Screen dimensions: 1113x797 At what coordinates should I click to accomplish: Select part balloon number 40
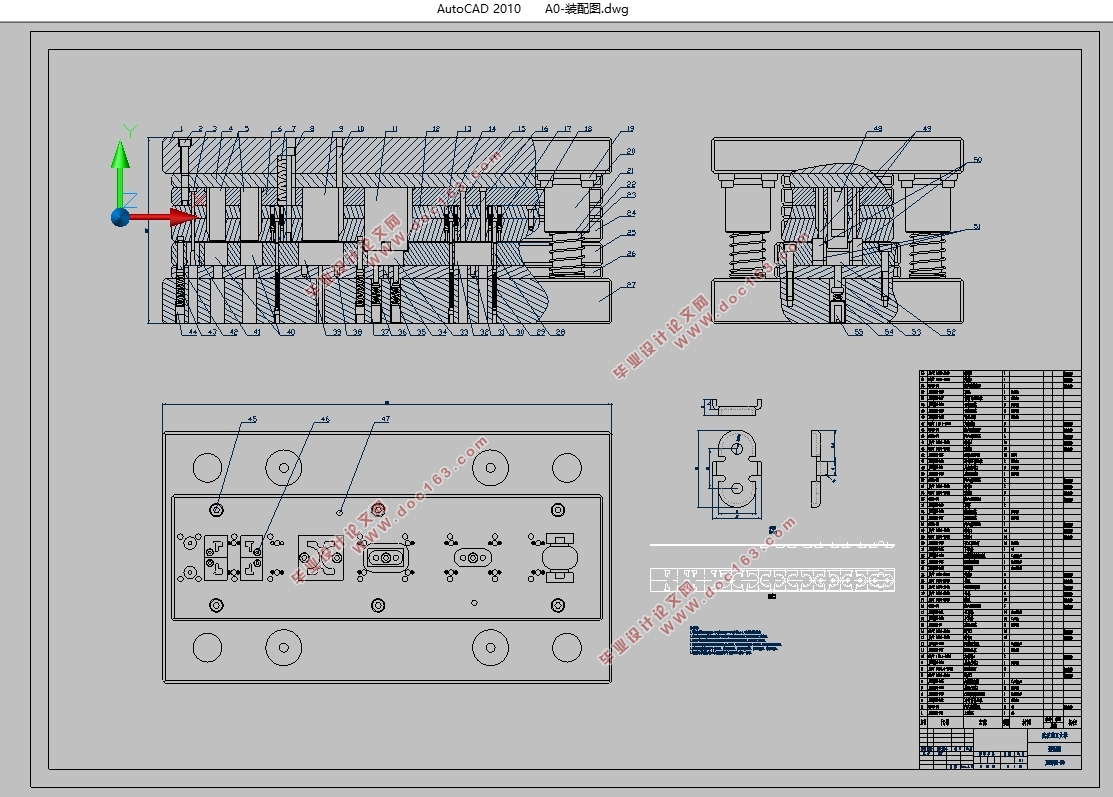(290, 332)
